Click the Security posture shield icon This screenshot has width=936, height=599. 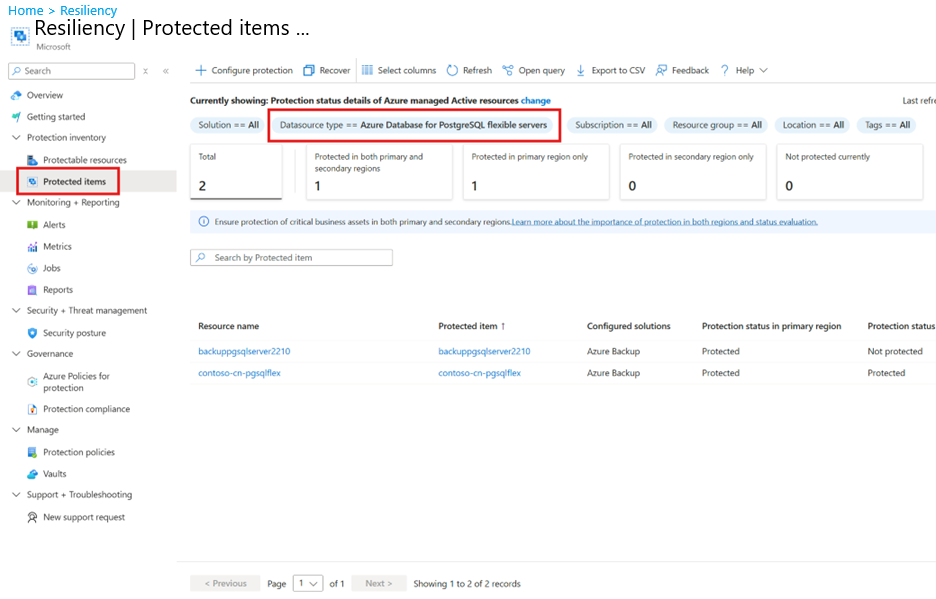[x=32, y=333]
